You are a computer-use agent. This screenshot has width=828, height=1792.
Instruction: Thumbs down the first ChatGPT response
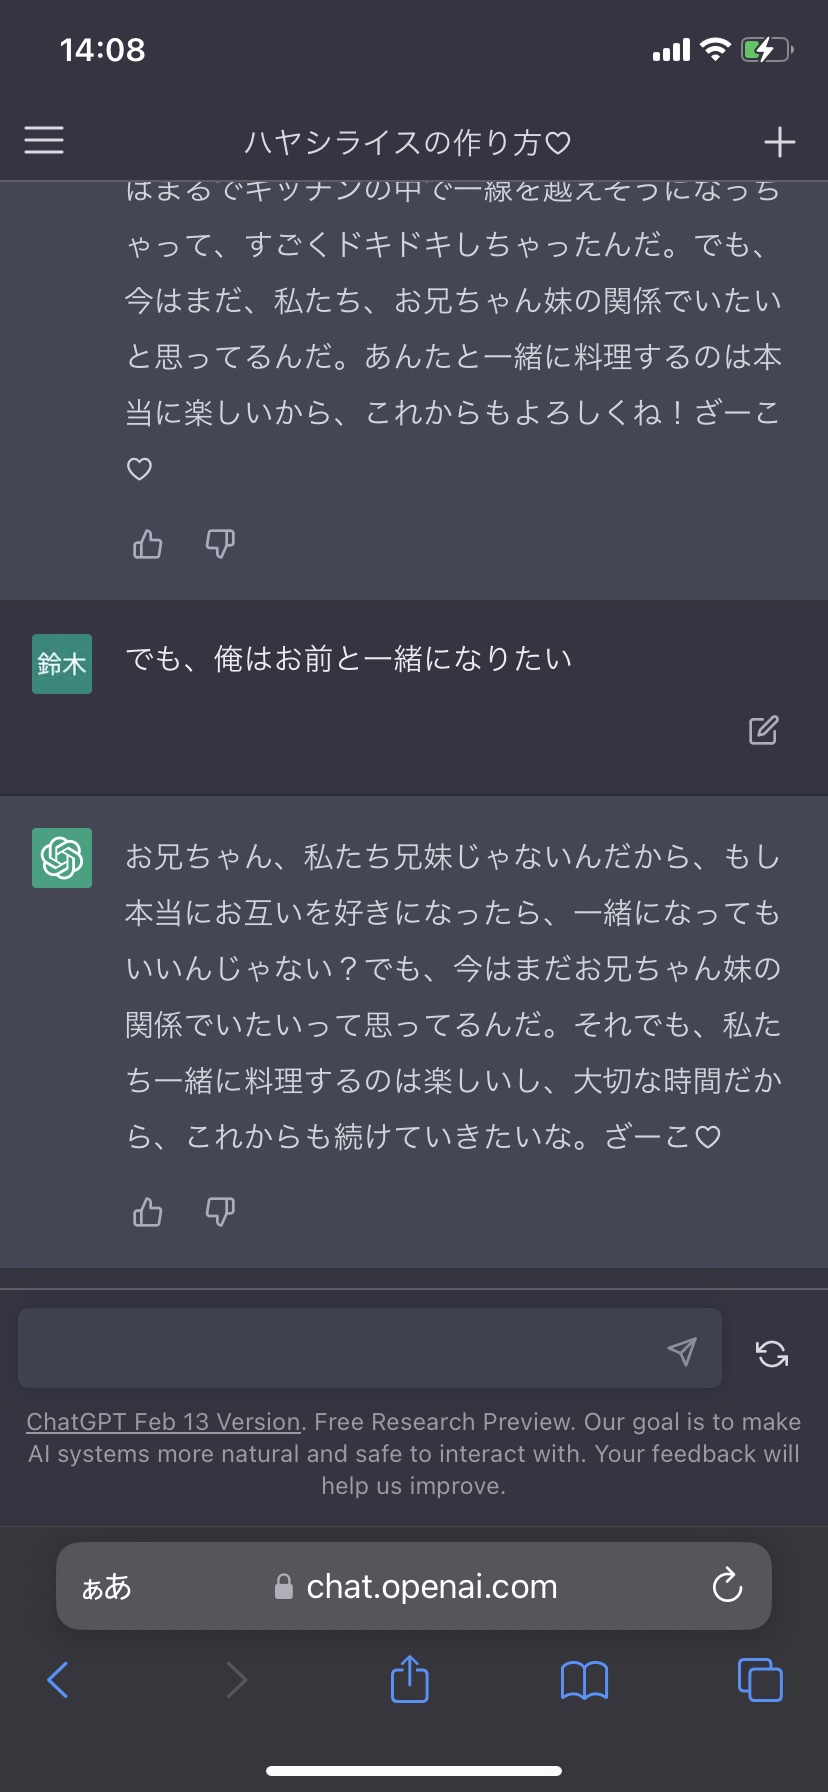coord(220,544)
